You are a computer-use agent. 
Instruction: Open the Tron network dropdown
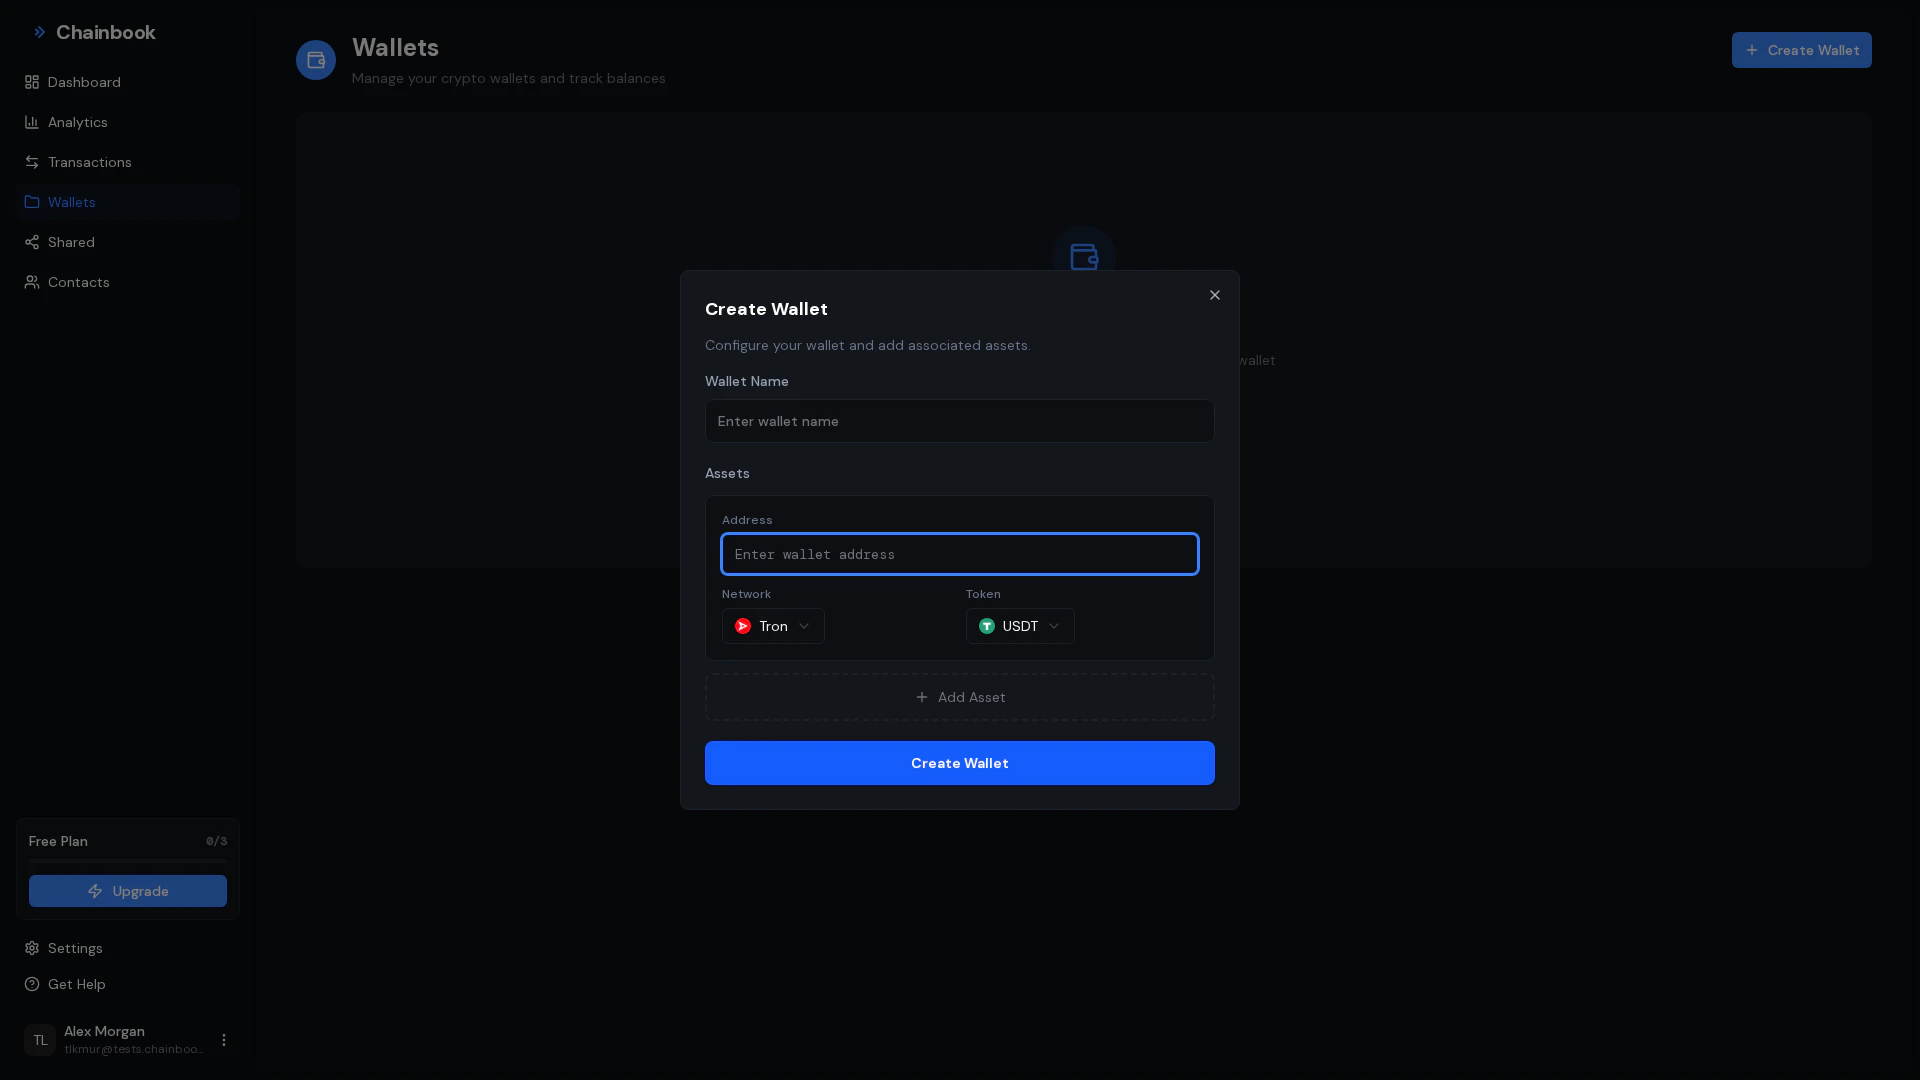[x=772, y=625]
